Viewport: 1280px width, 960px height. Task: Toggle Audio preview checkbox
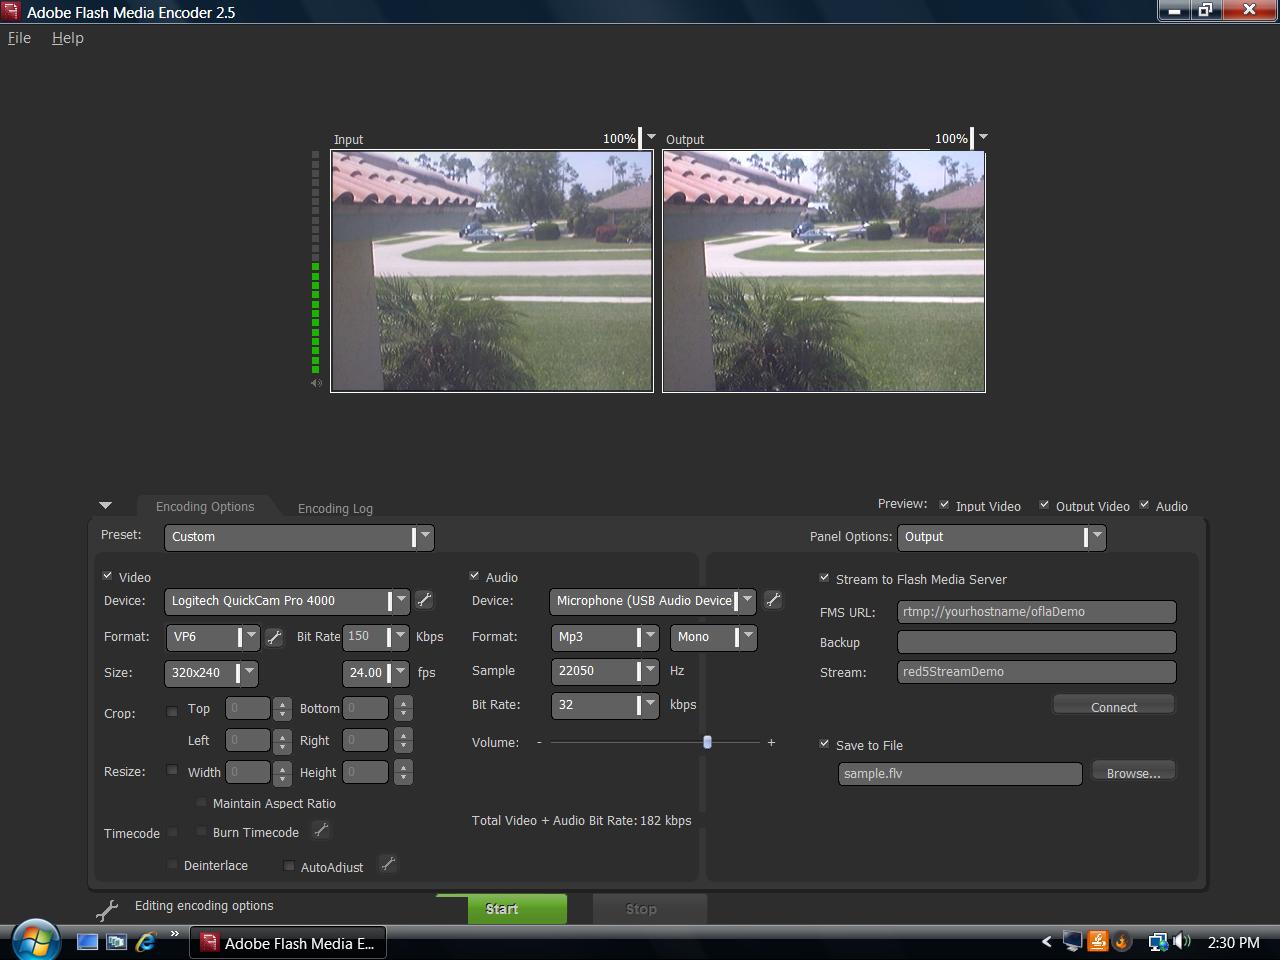(1144, 505)
